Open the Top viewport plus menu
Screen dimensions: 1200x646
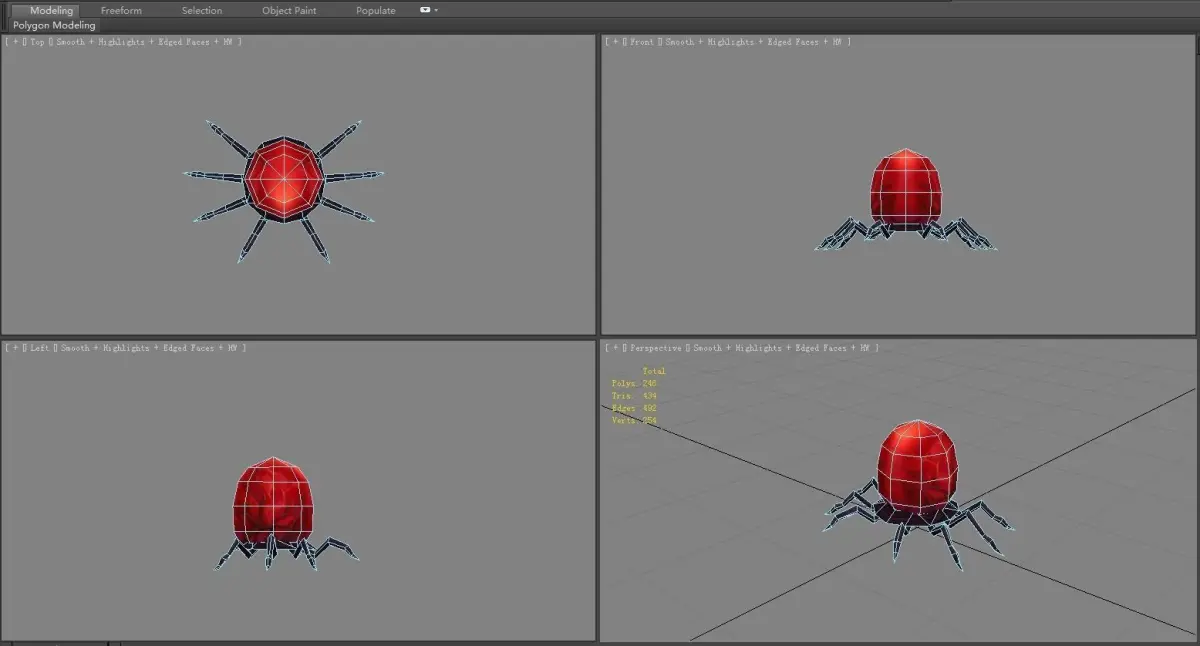point(15,42)
